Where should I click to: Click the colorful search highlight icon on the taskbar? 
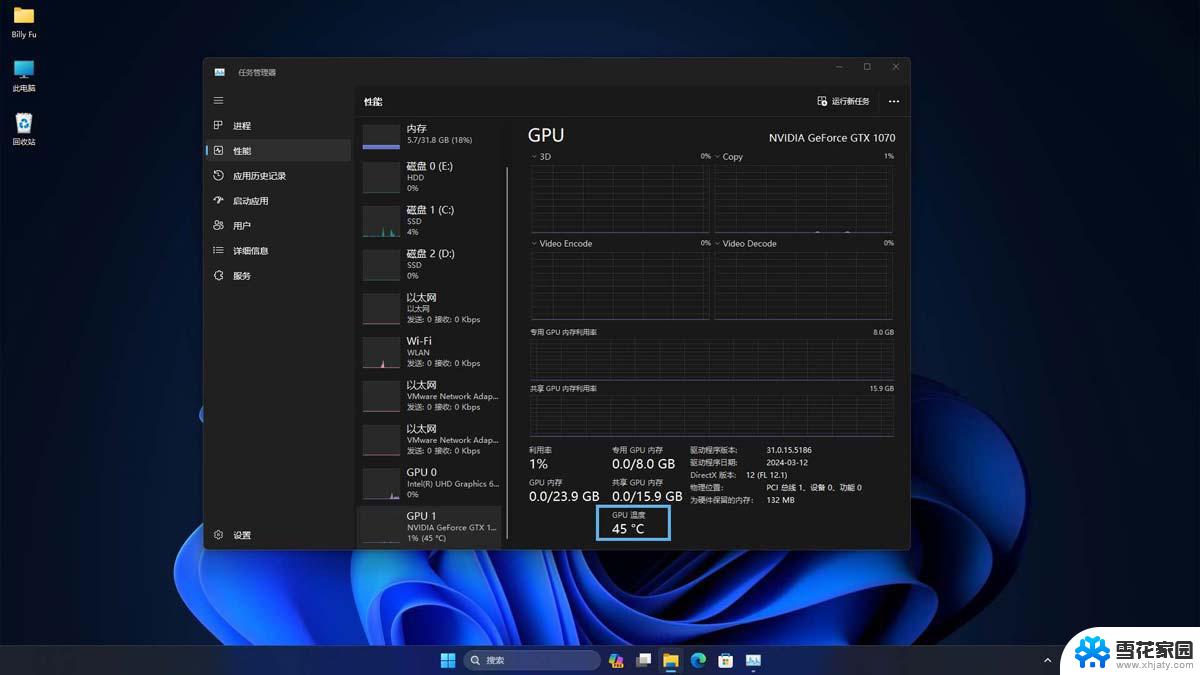click(617, 660)
